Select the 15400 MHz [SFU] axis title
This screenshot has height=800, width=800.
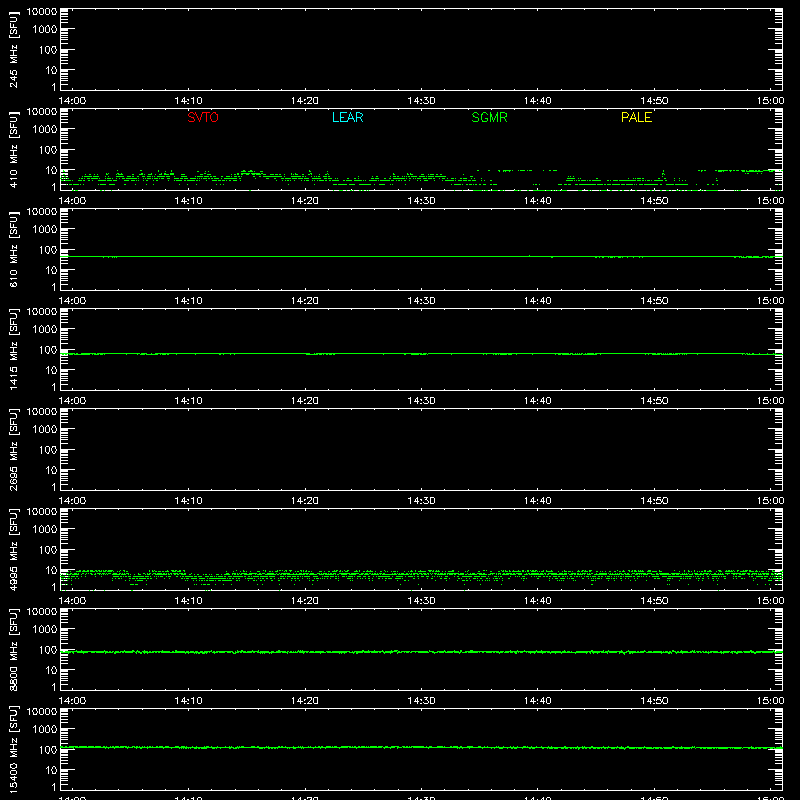[x=13, y=749]
